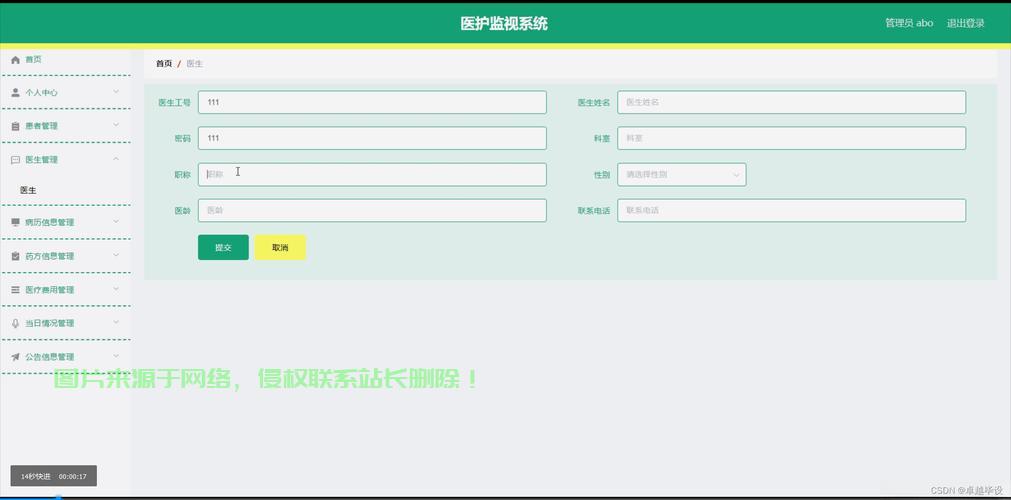Expand the 个人中心 menu chevron
1011x500 pixels.
point(116,92)
